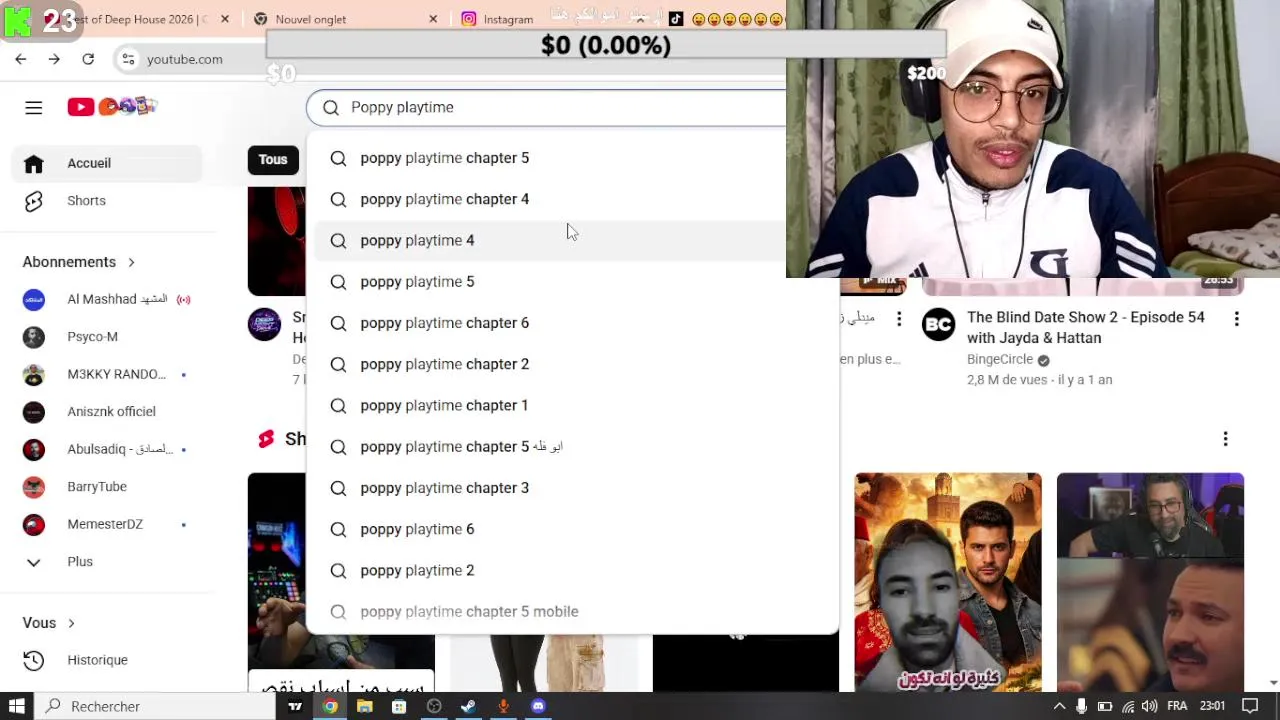Open the Windows Start menu
The image size is (1280, 720).
[x=17, y=706]
